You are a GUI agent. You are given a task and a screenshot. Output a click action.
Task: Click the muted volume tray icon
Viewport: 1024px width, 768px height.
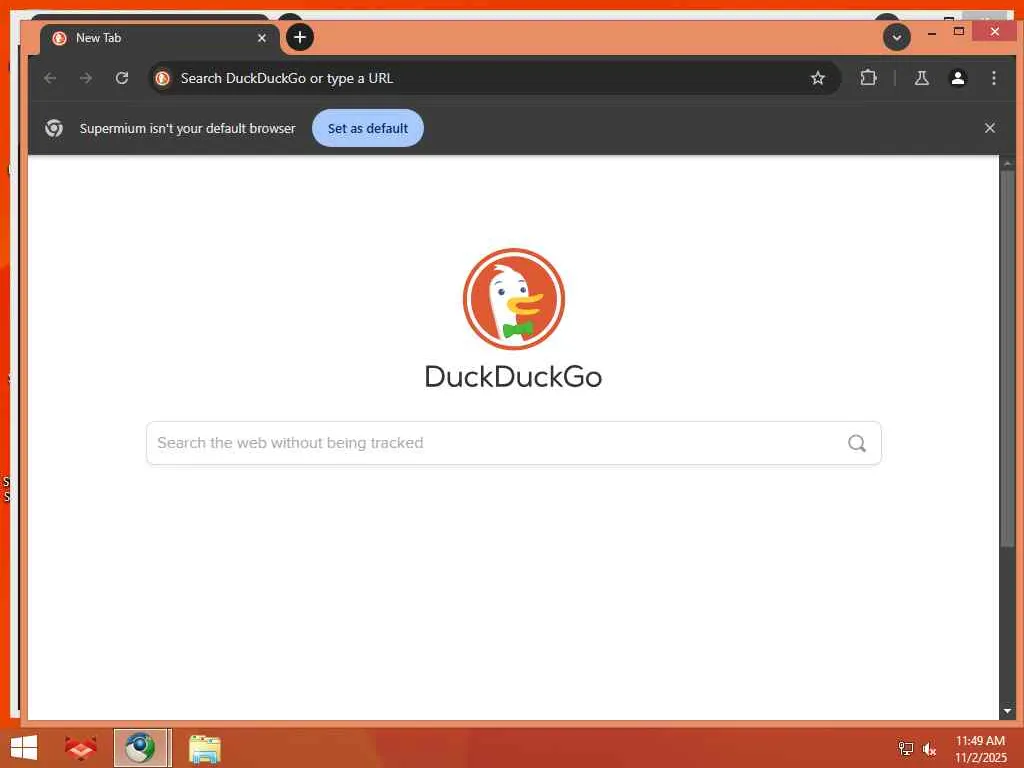click(929, 749)
